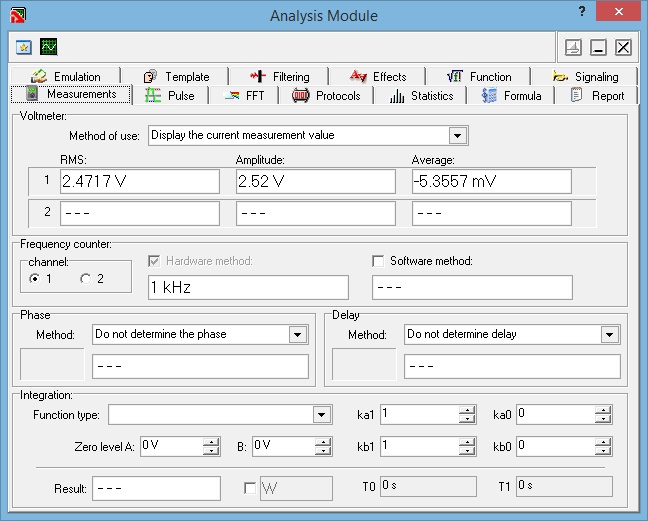
Task: Enable the Software method checkbox
Action: coord(378,261)
